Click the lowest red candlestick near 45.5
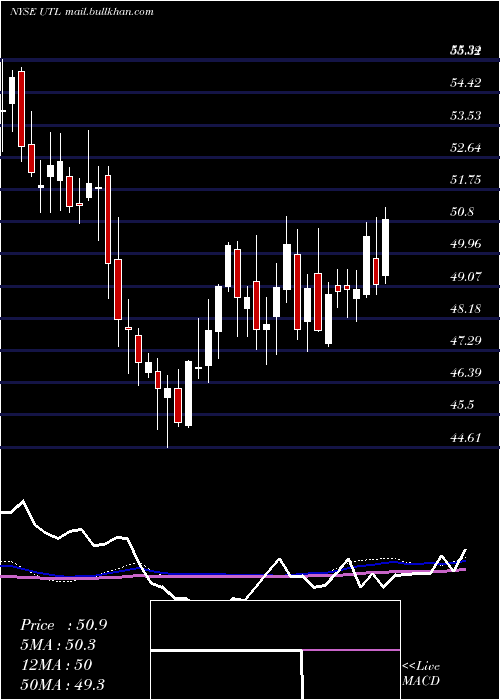The height and width of the screenshot is (700, 500). point(178,405)
